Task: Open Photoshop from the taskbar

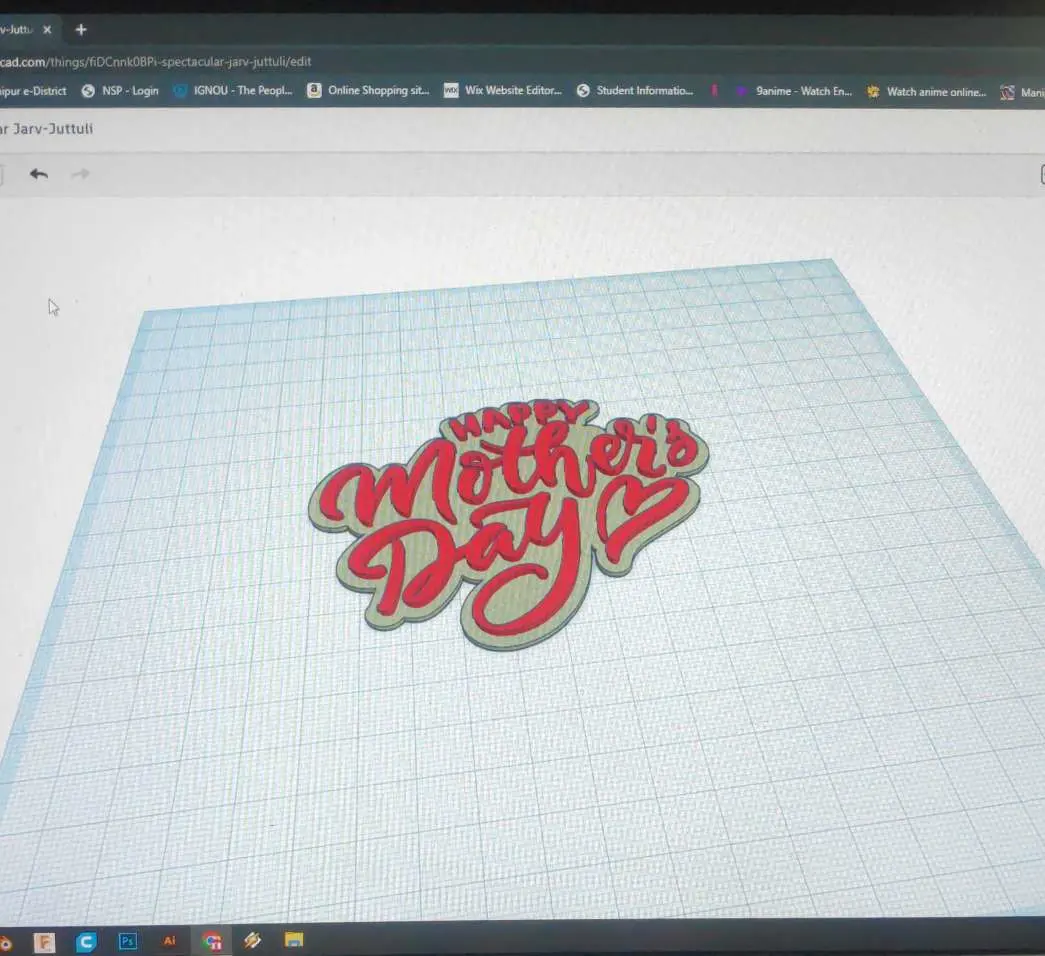Action: click(127, 941)
